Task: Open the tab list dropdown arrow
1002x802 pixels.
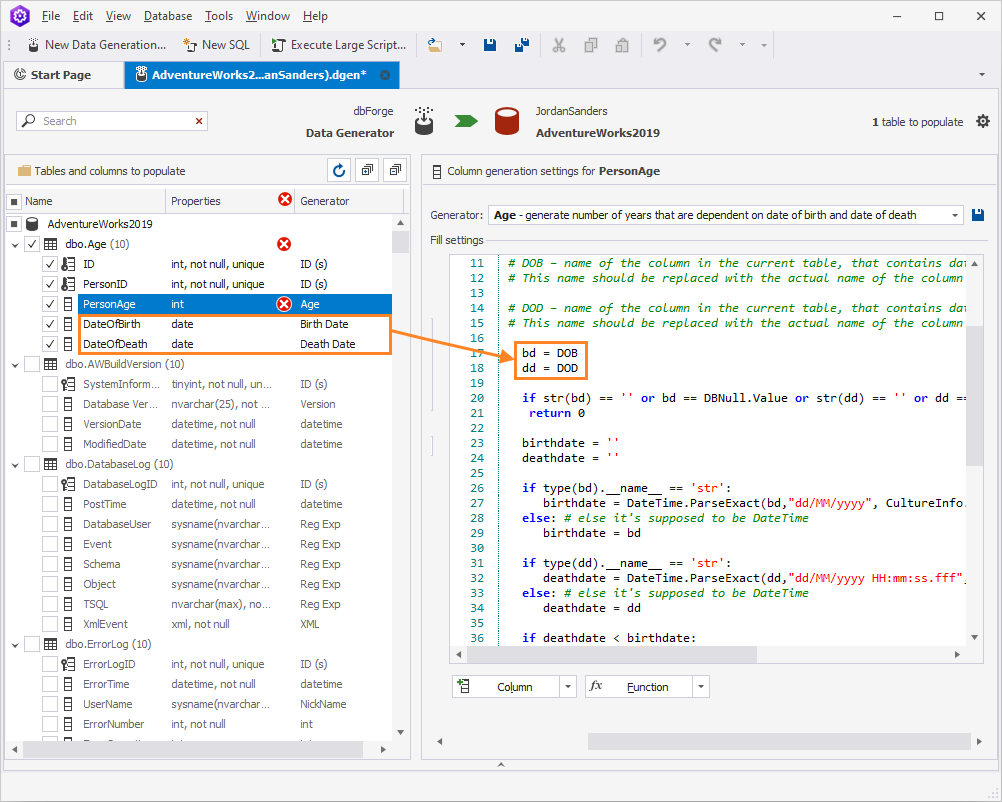Action: pos(982,75)
